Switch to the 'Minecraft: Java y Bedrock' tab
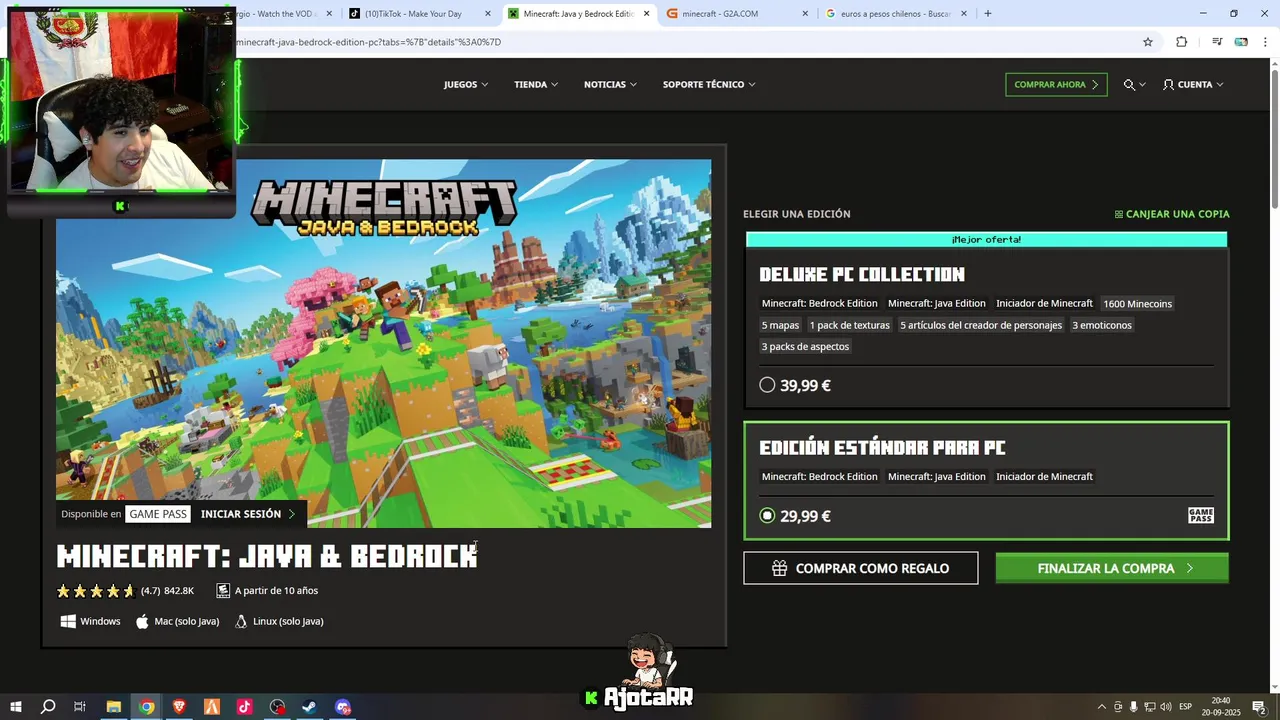This screenshot has height=720, width=1280. point(579,14)
